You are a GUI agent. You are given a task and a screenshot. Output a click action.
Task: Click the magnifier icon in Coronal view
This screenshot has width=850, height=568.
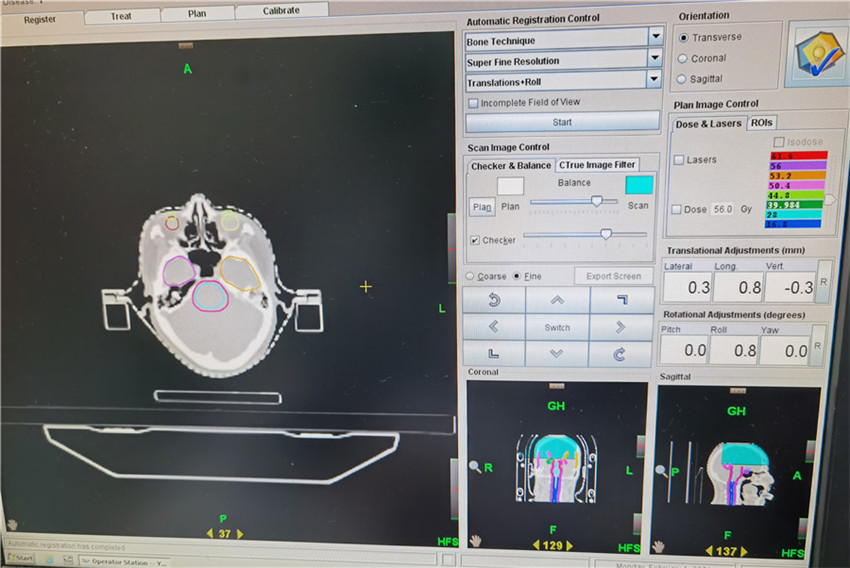coord(475,466)
